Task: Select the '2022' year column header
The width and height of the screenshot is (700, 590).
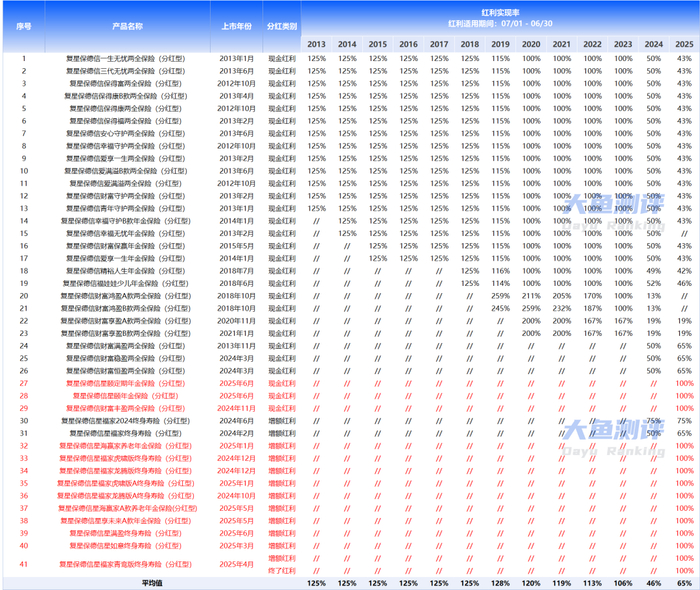Action: tap(592, 44)
